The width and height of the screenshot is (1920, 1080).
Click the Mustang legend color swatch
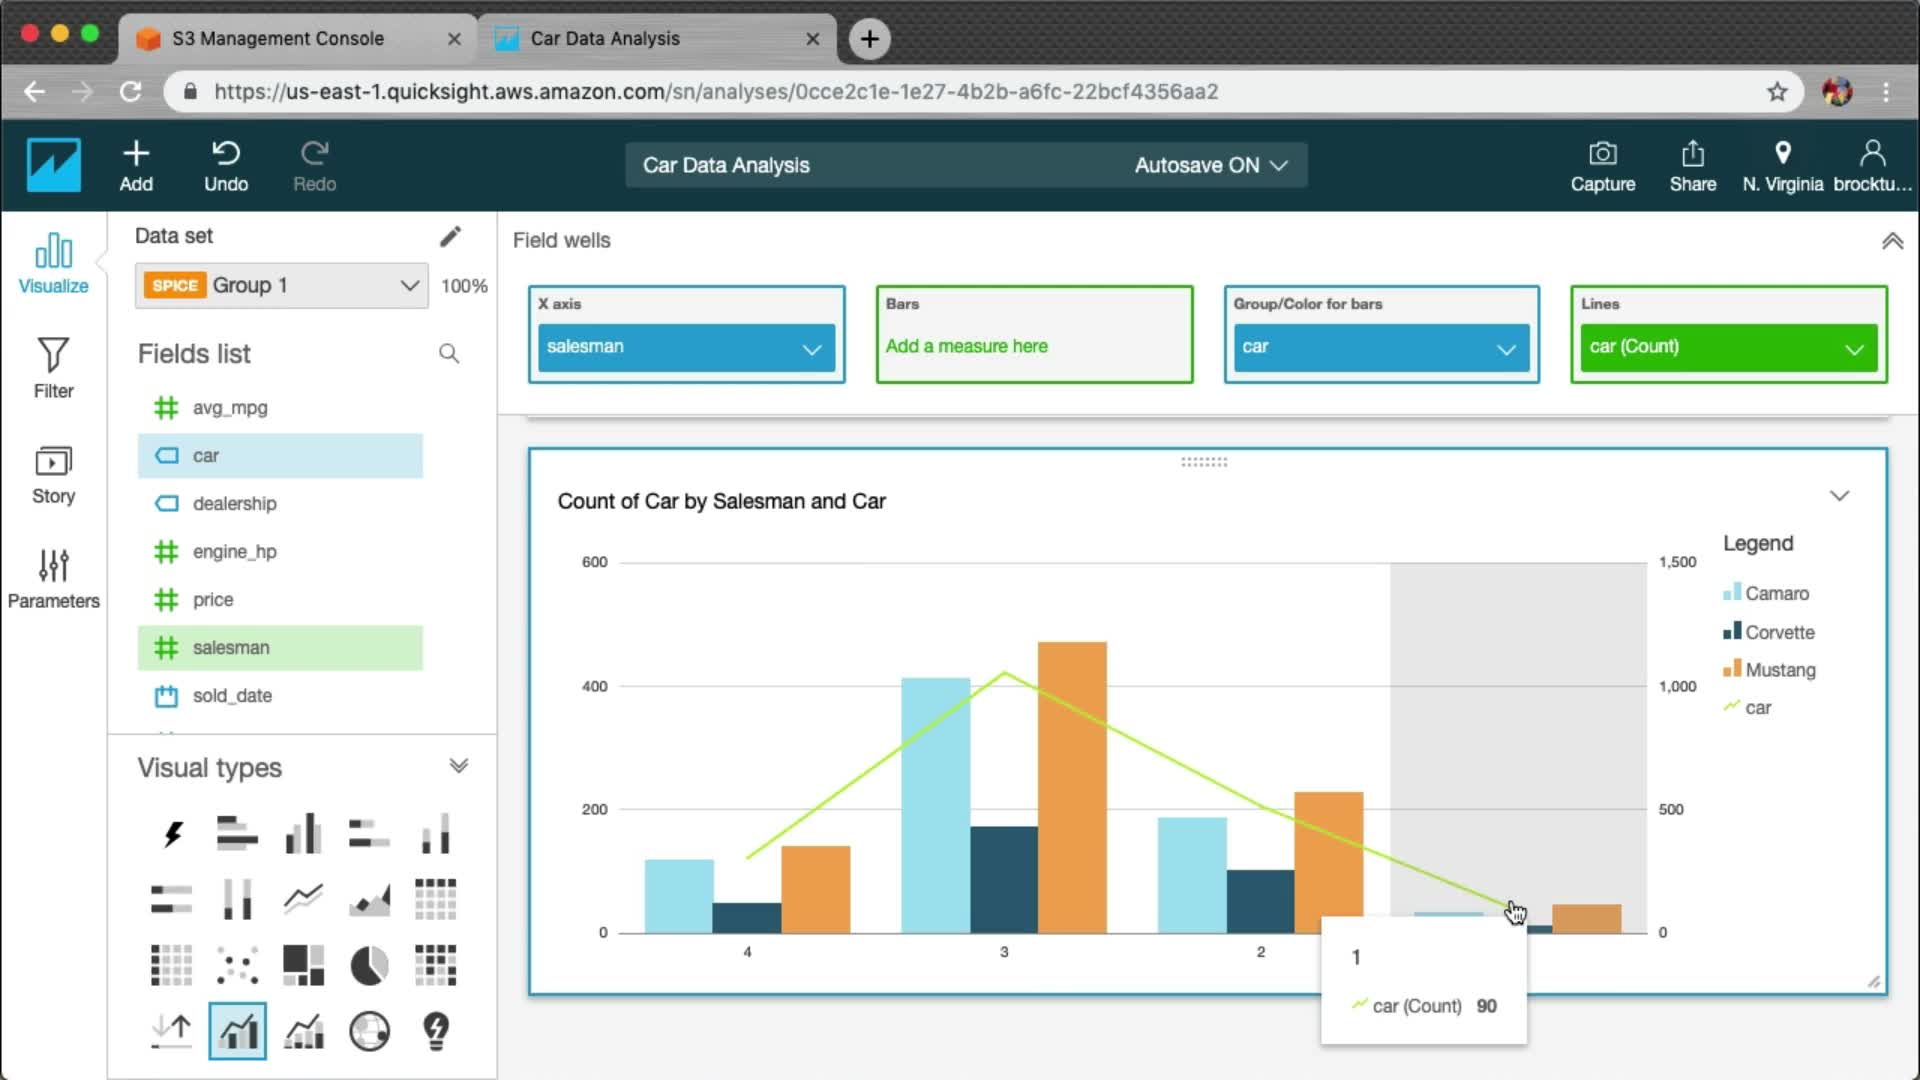pyautogui.click(x=1732, y=669)
